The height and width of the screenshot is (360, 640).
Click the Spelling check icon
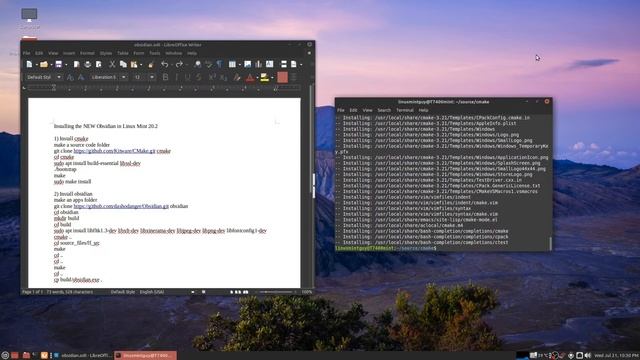pyautogui.click(x=209, y=64)
